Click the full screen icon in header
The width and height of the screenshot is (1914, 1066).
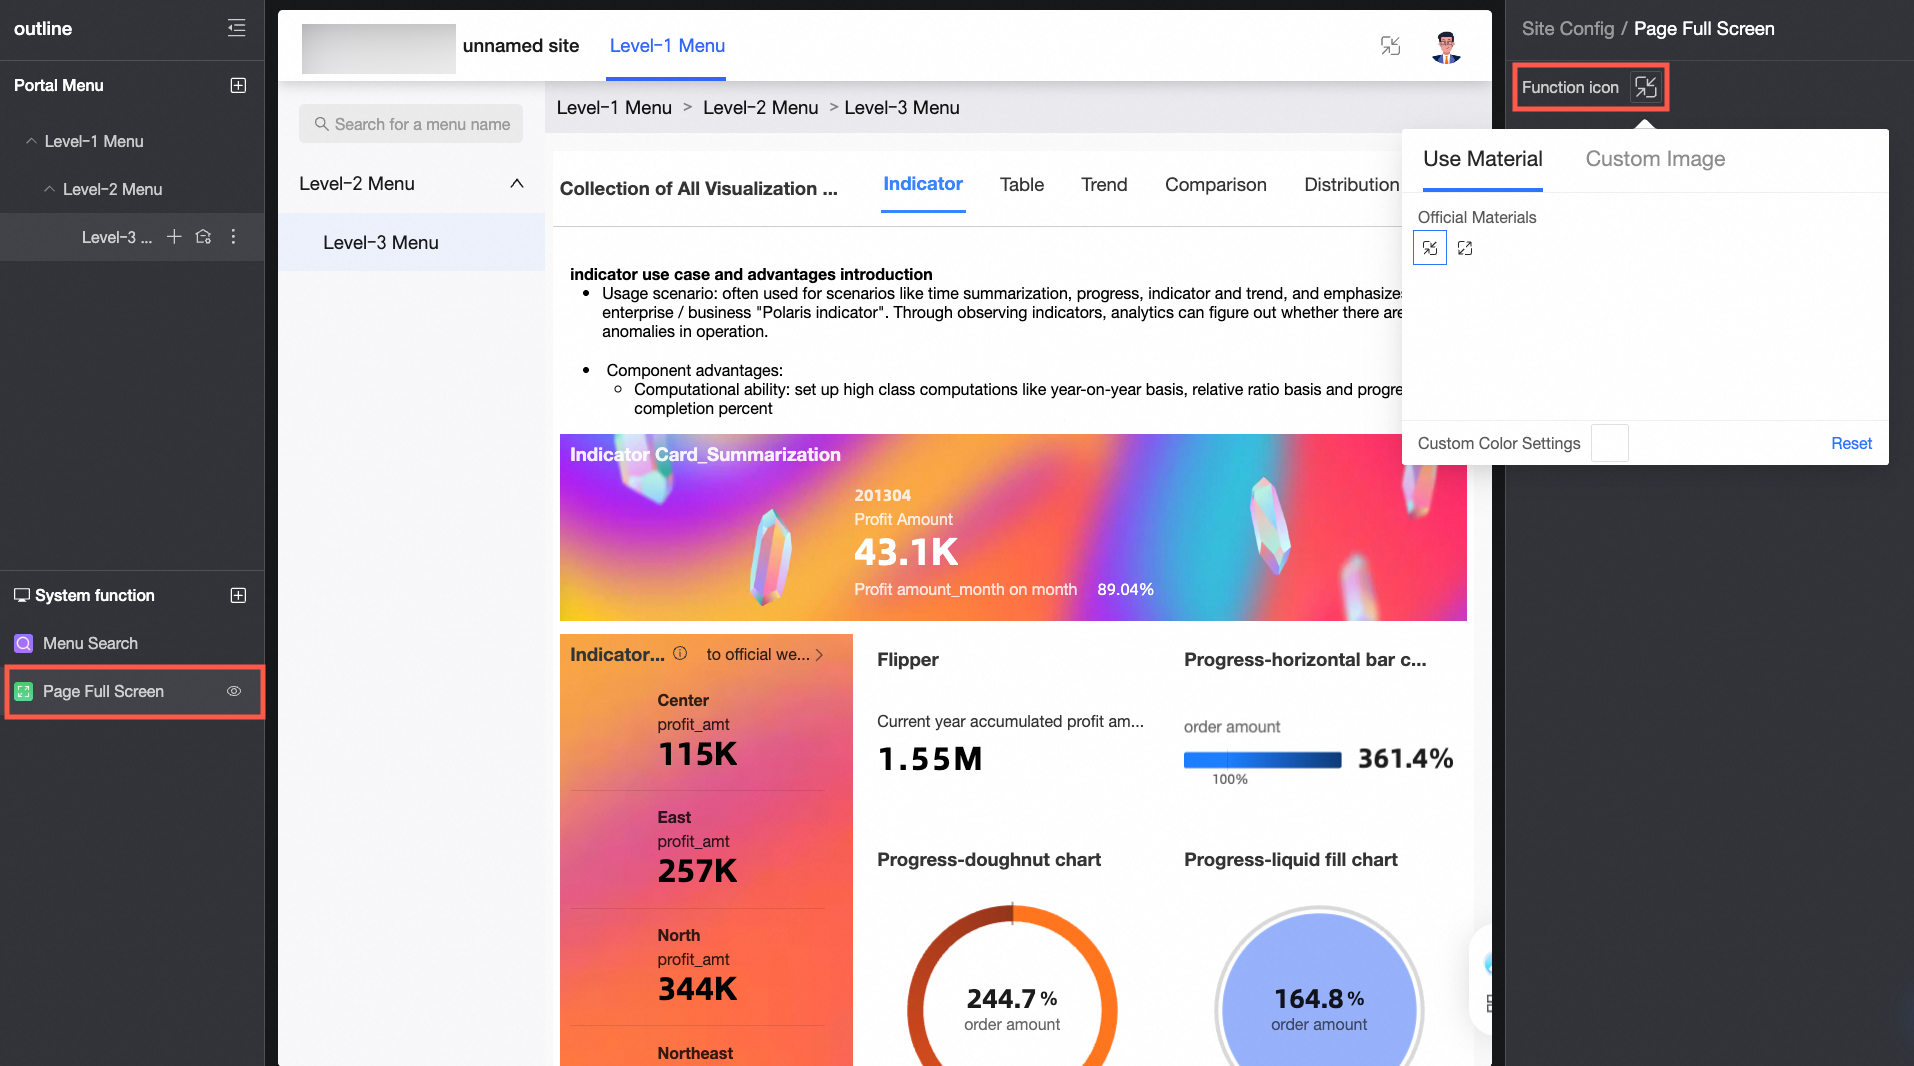tap(1390, 46)
